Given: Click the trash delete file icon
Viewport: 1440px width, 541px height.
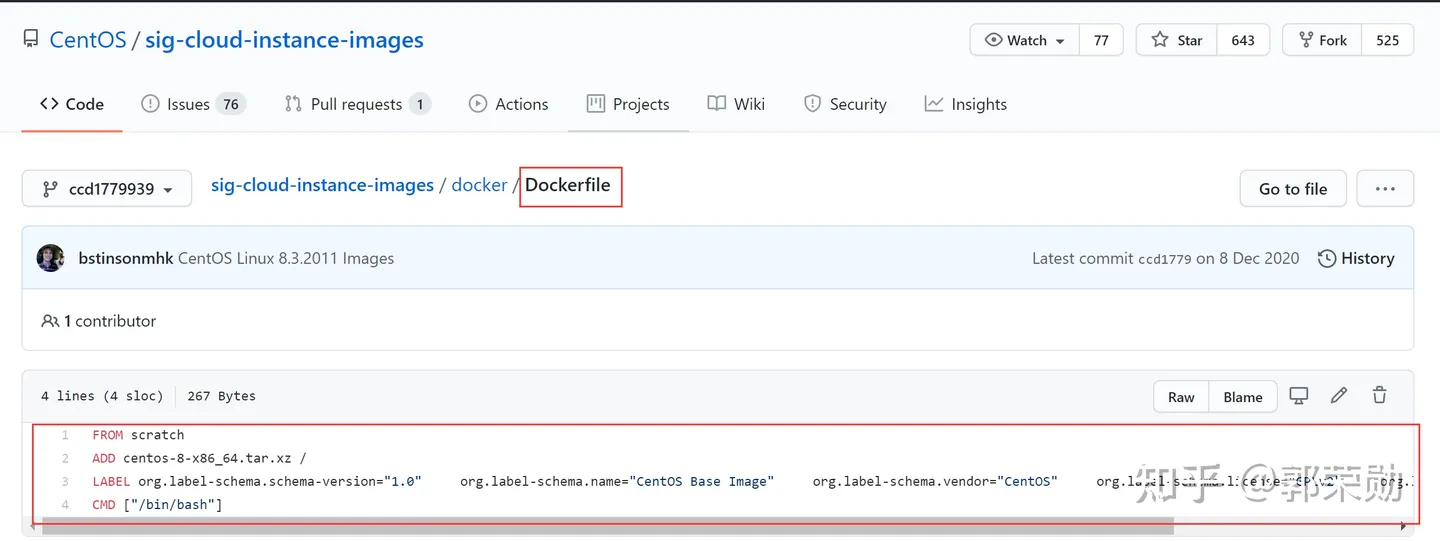Looking at the screenshot, I should [x=1380, y=396].
